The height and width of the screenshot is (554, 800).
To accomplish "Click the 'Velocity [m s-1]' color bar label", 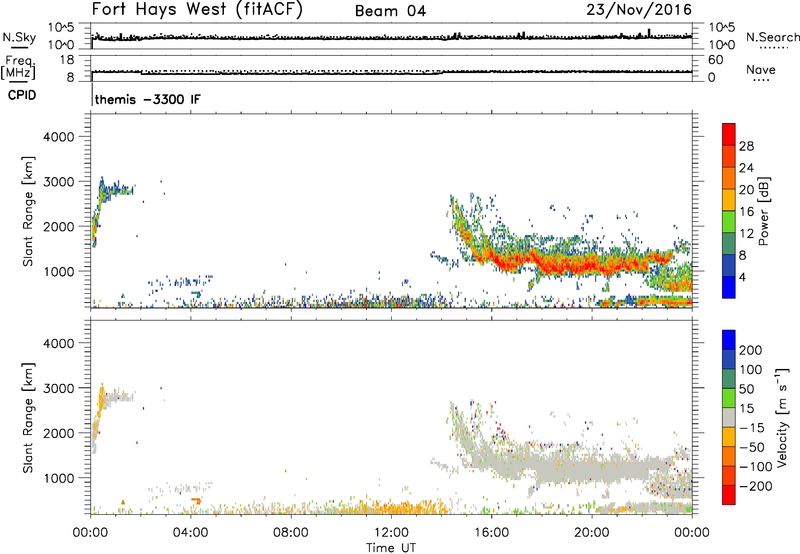I will click(782, 417).
